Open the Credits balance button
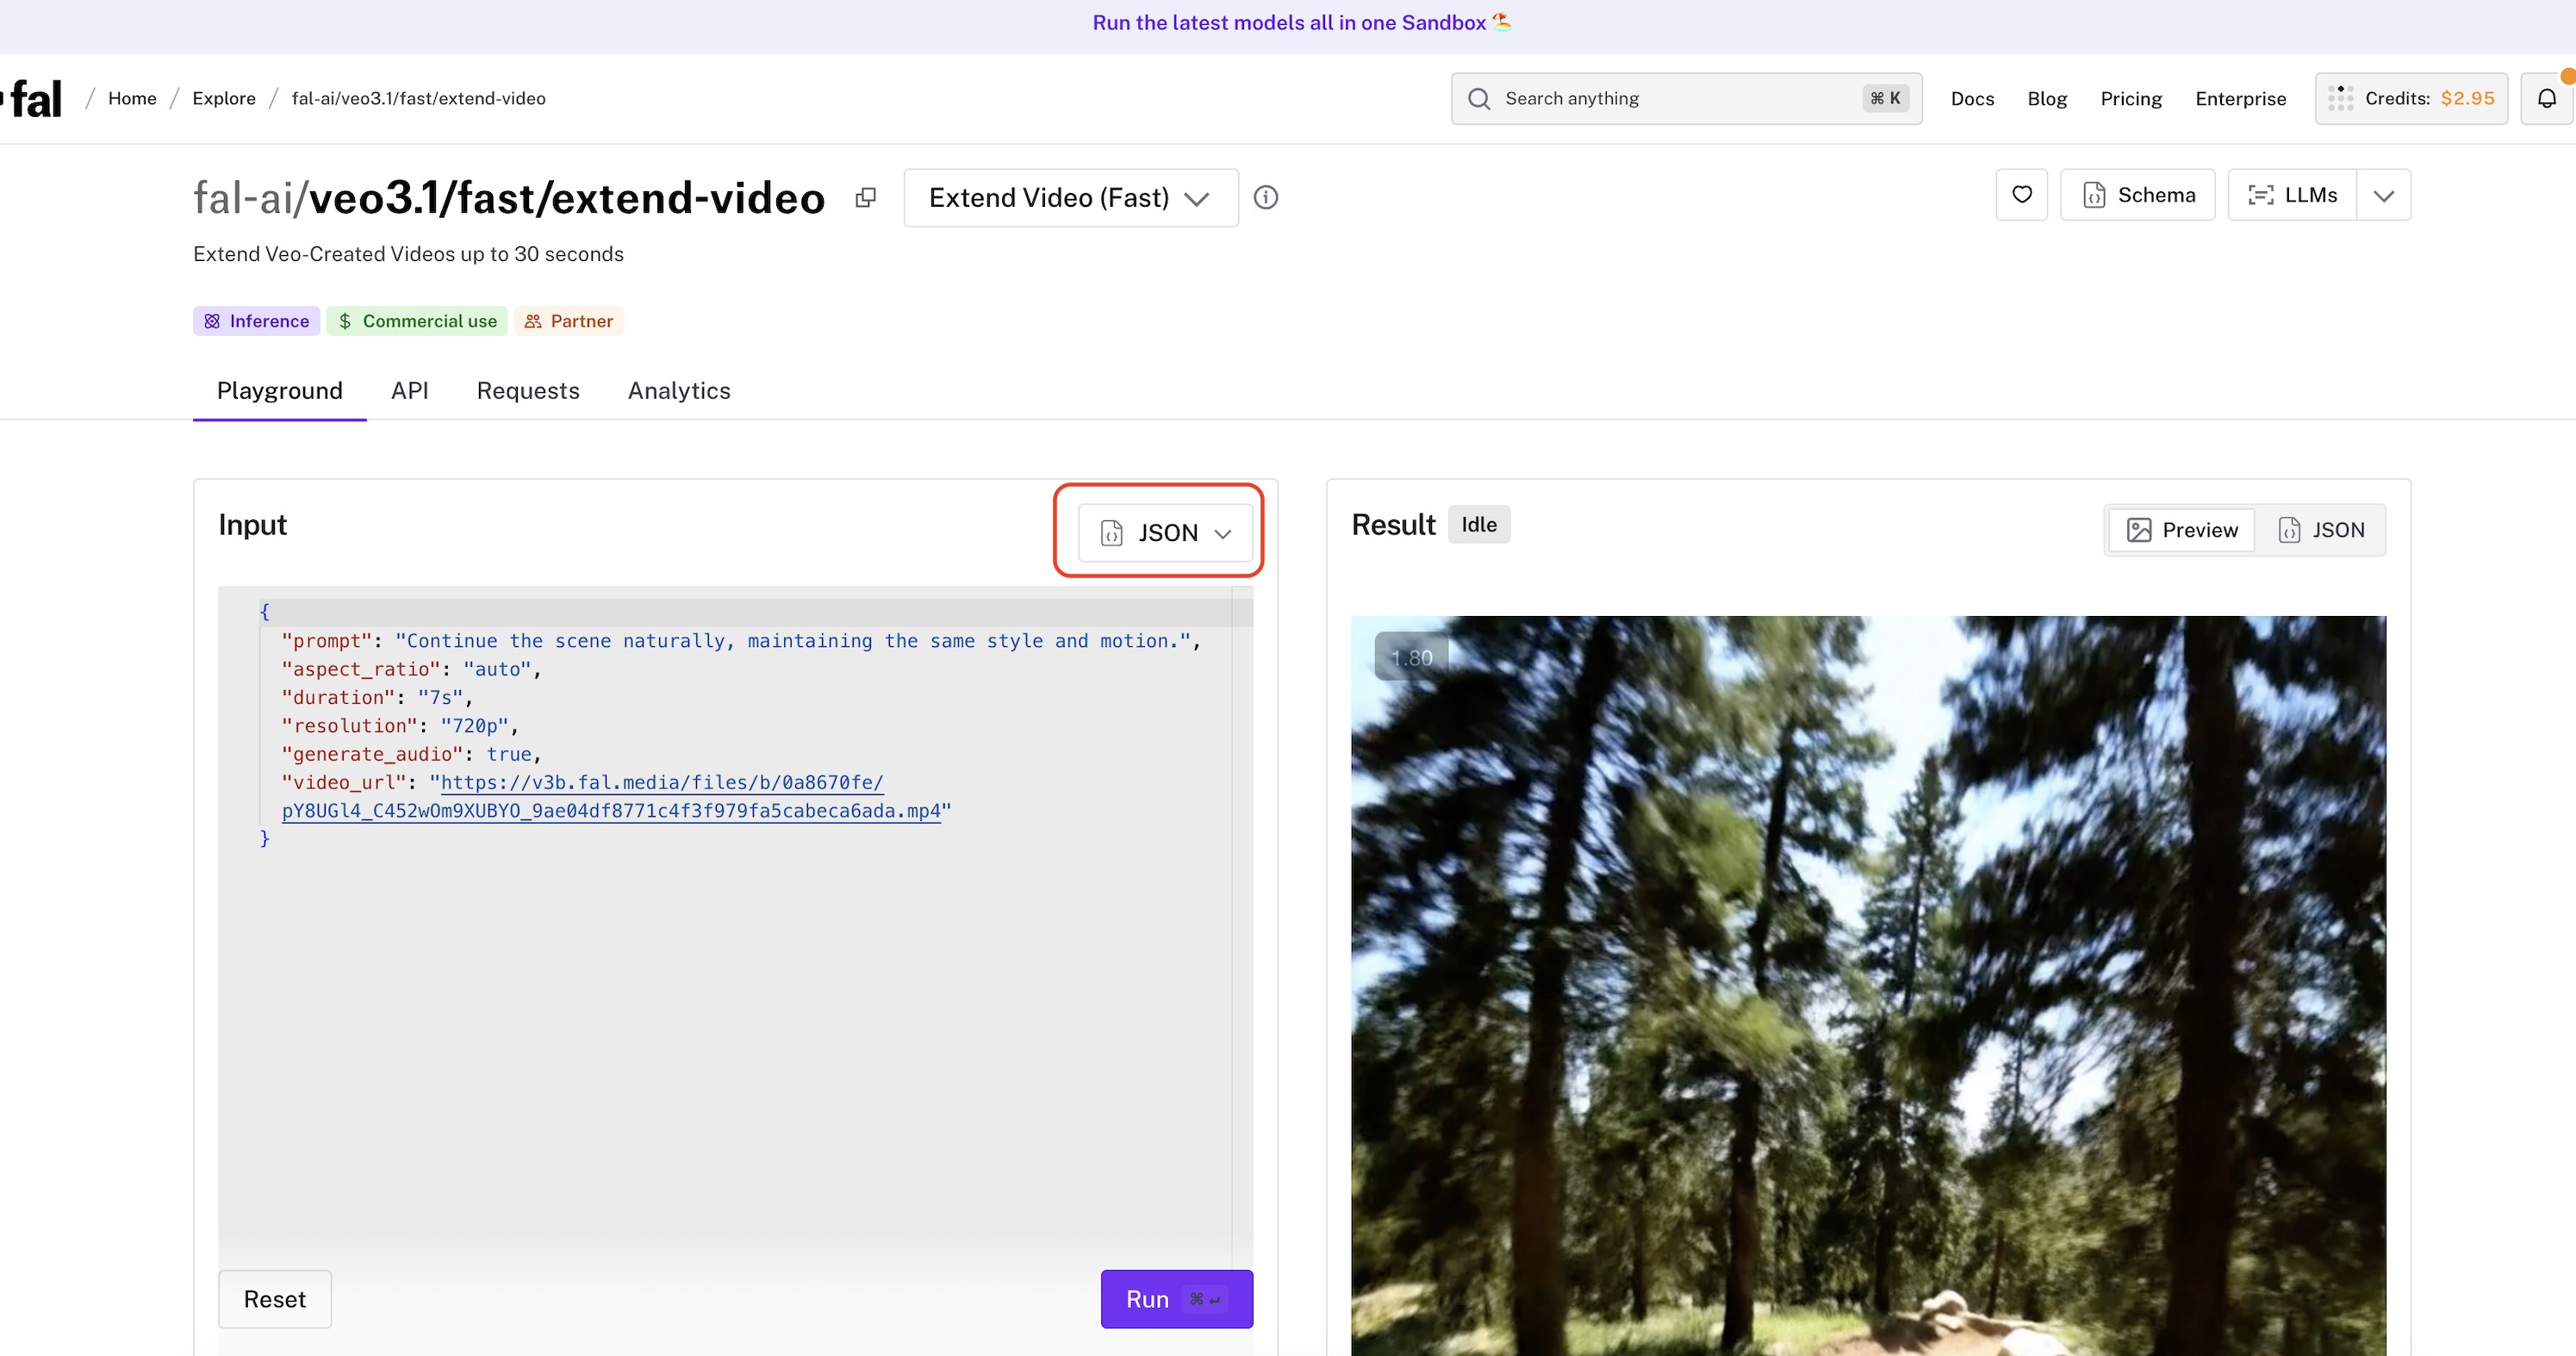Viewport: 2576px width, 1356px height. click(x=2410, y=98)
